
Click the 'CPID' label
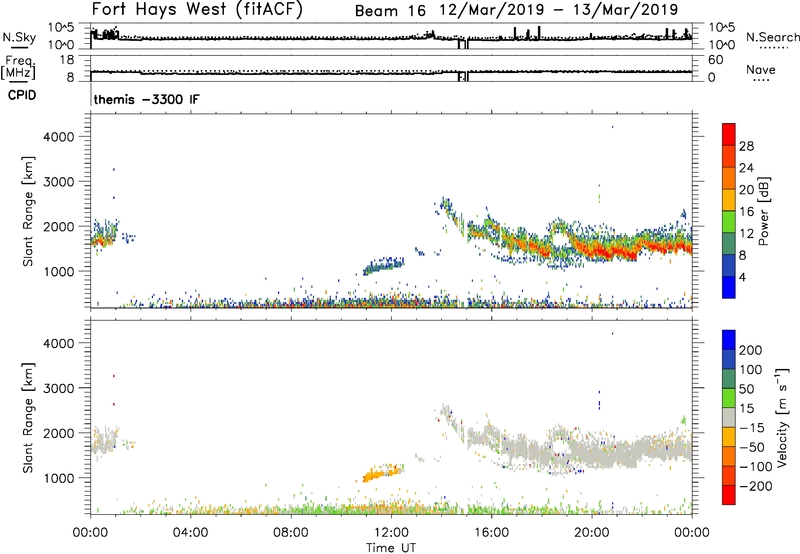point(22,95)
